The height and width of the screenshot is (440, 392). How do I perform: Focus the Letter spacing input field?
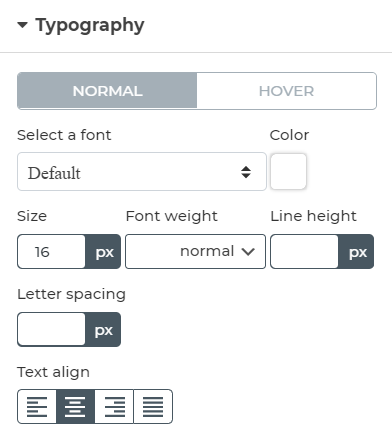pyautogui.click(x=51, y=329)
